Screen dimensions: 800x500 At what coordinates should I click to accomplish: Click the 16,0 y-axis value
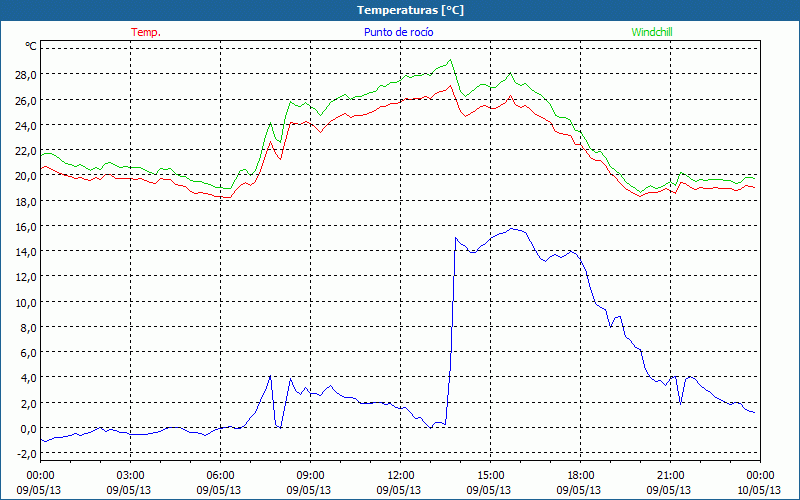[x=26, y=227]
